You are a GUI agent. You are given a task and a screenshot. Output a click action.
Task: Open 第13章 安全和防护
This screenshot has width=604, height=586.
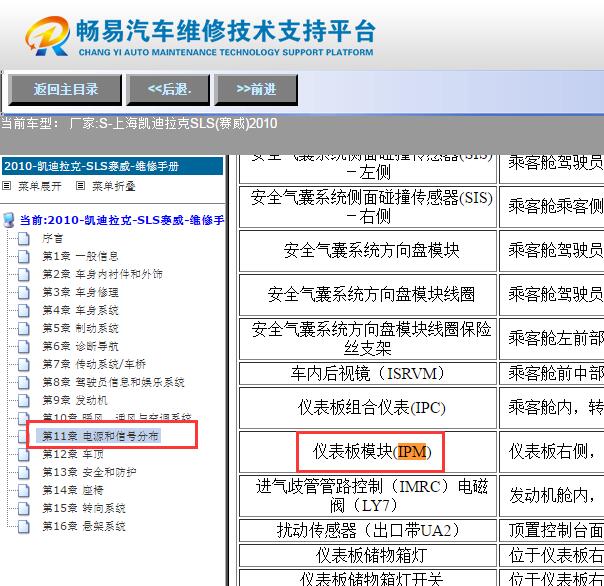tap(89, 472)
